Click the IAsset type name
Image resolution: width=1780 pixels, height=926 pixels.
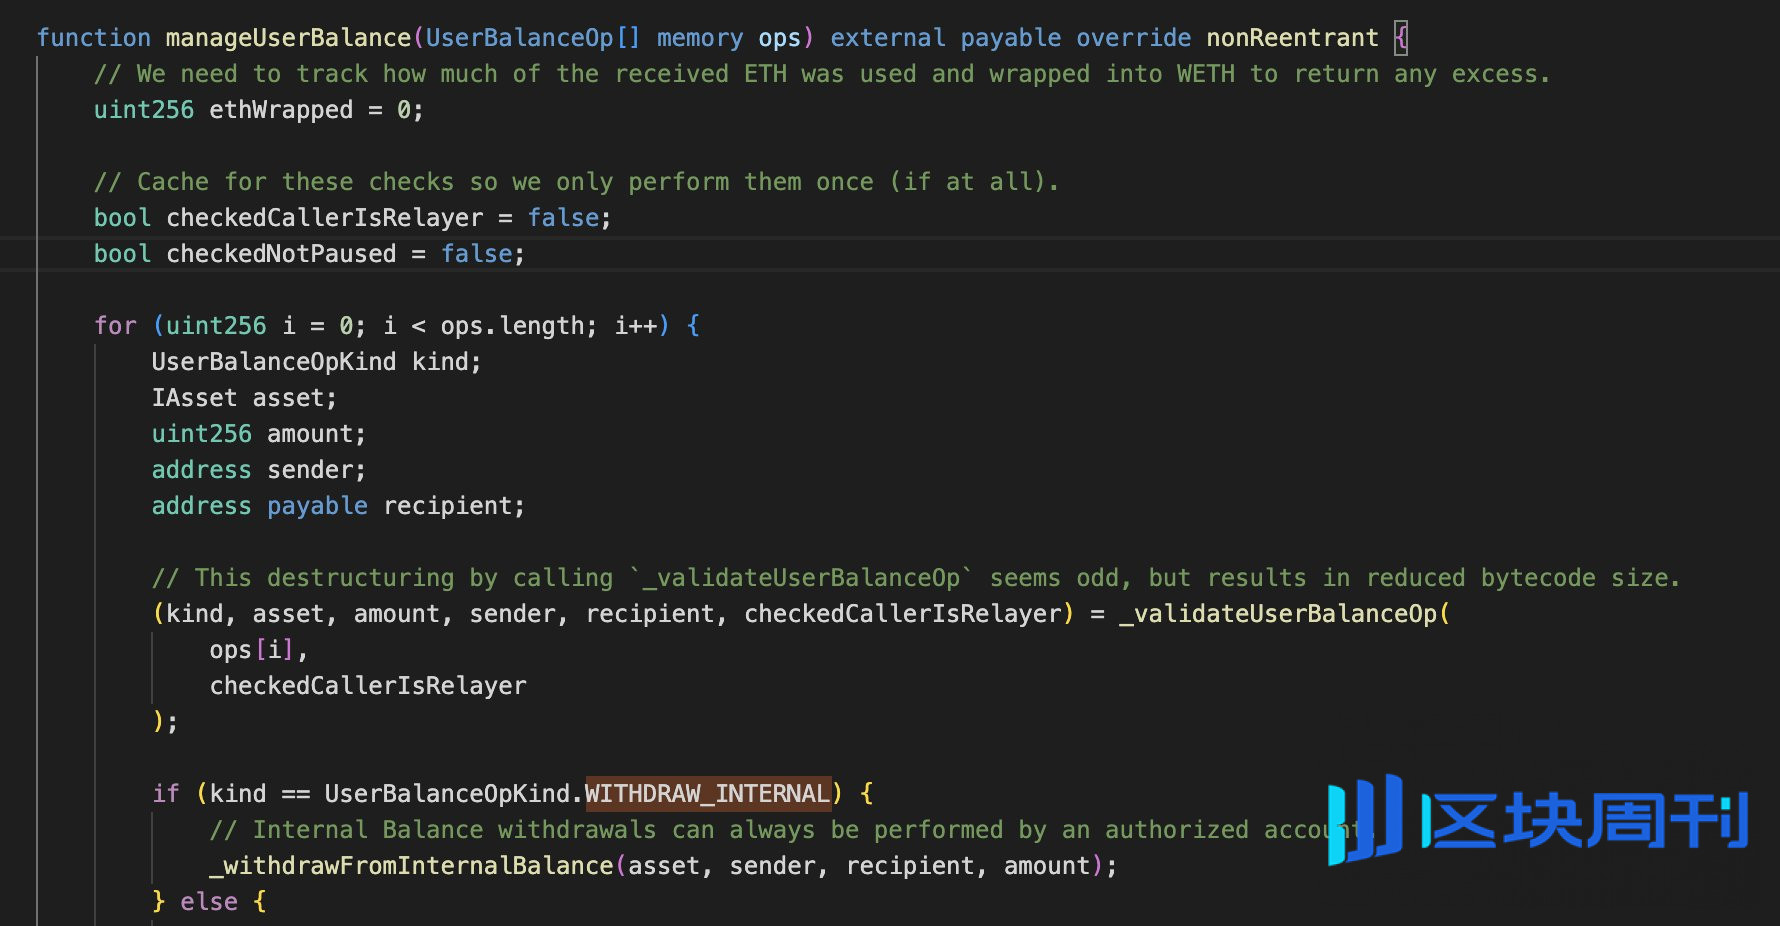(x=194, y=398)
